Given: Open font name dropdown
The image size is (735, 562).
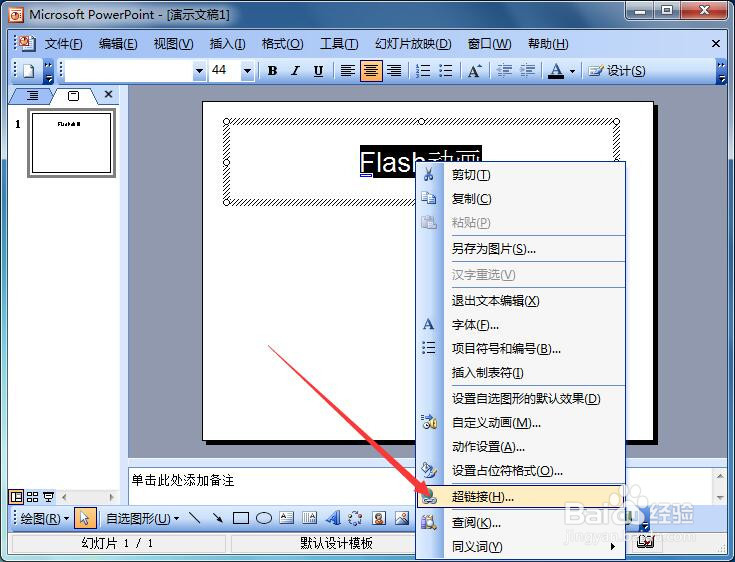Looking at the screenshot, I should coord(199,71).
